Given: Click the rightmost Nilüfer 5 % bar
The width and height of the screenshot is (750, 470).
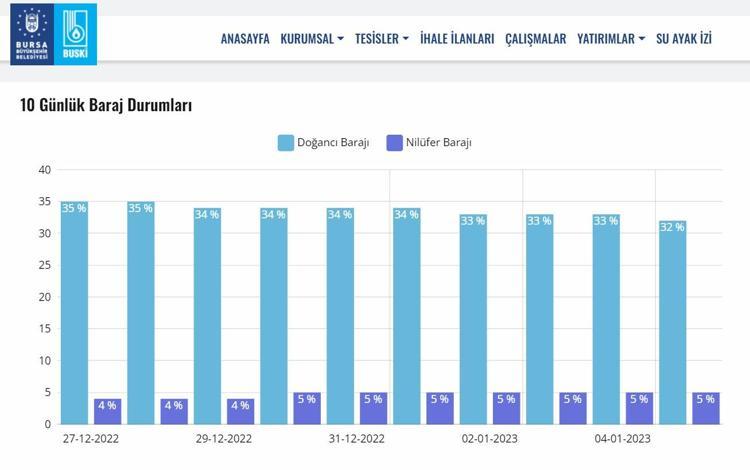Looking at the screenshot, I should pos(705,408).
